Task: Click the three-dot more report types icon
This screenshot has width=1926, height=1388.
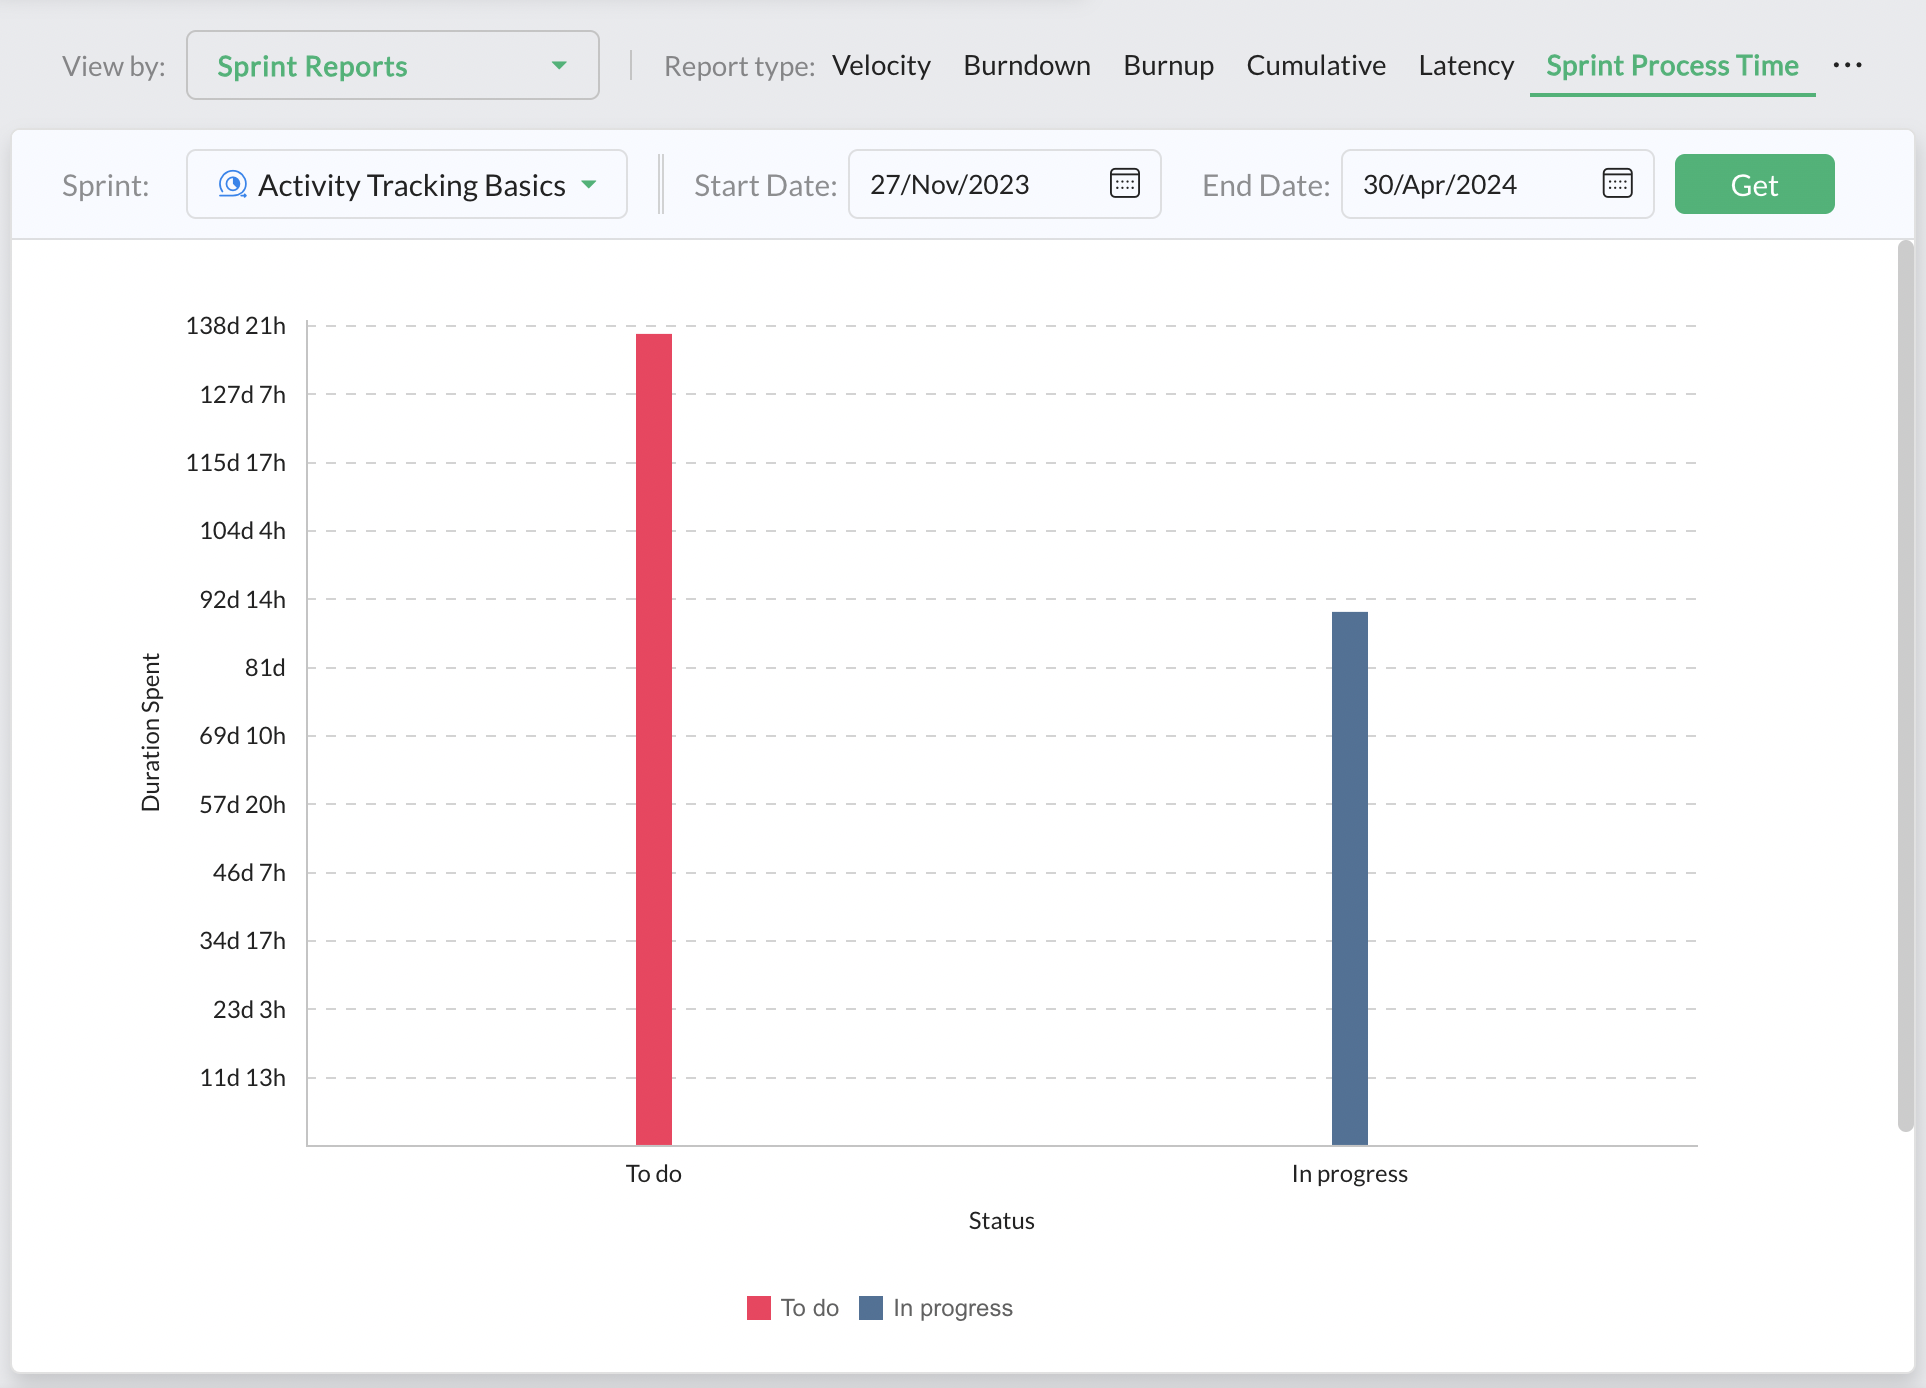Action: pos(1847,65)
